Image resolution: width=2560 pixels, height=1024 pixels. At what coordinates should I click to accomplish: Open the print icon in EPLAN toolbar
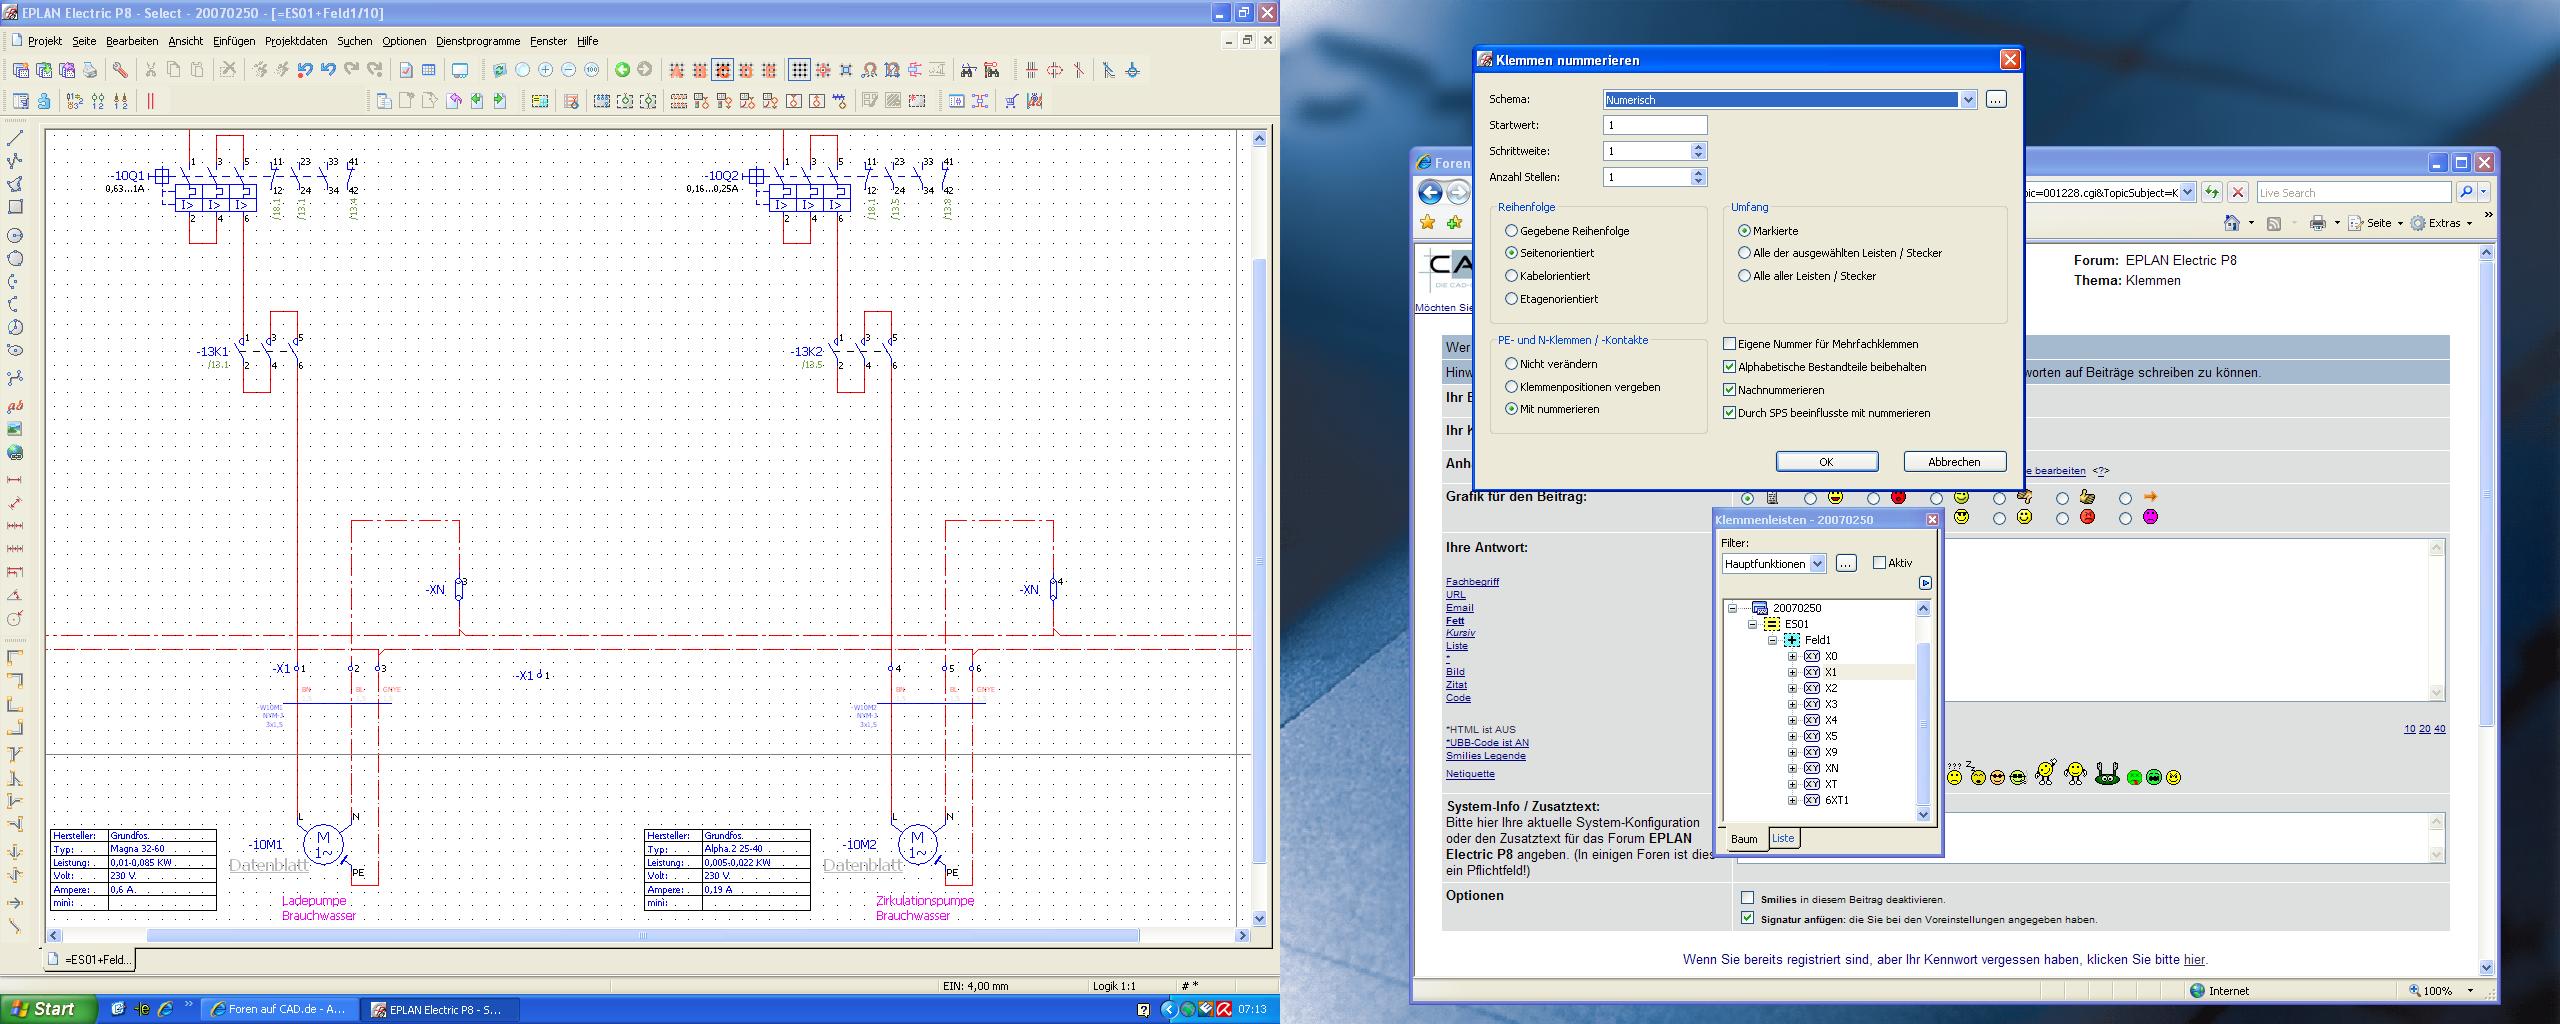point(90,70)
